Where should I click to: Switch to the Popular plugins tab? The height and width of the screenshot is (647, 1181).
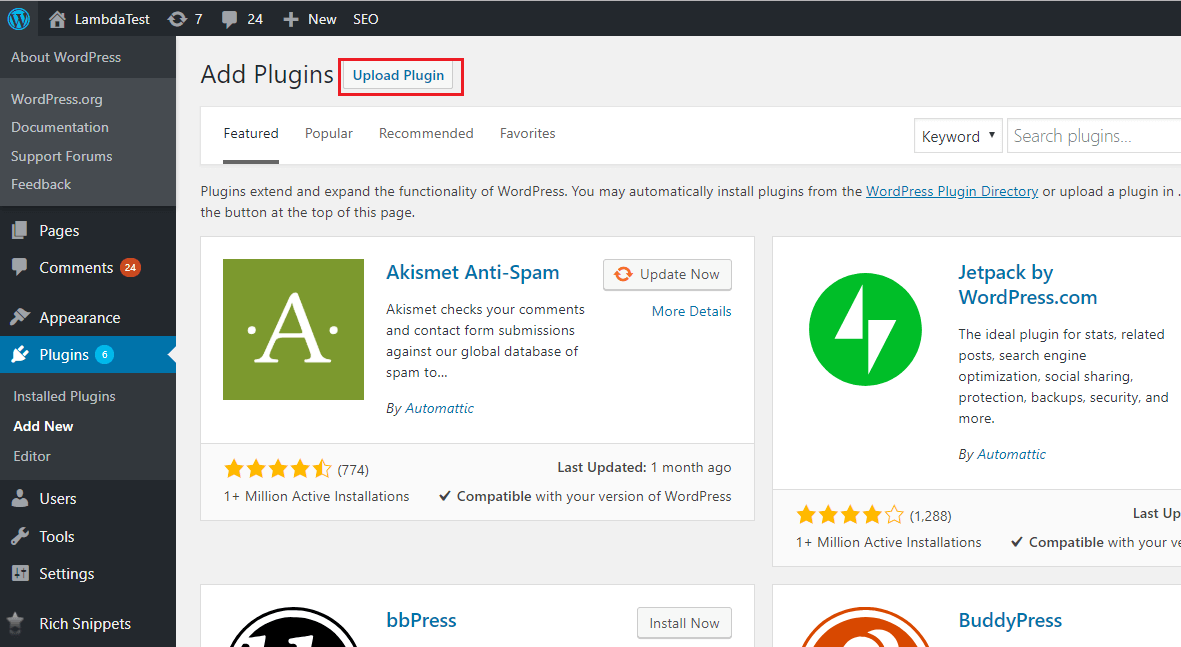click(x=328, y=133)
